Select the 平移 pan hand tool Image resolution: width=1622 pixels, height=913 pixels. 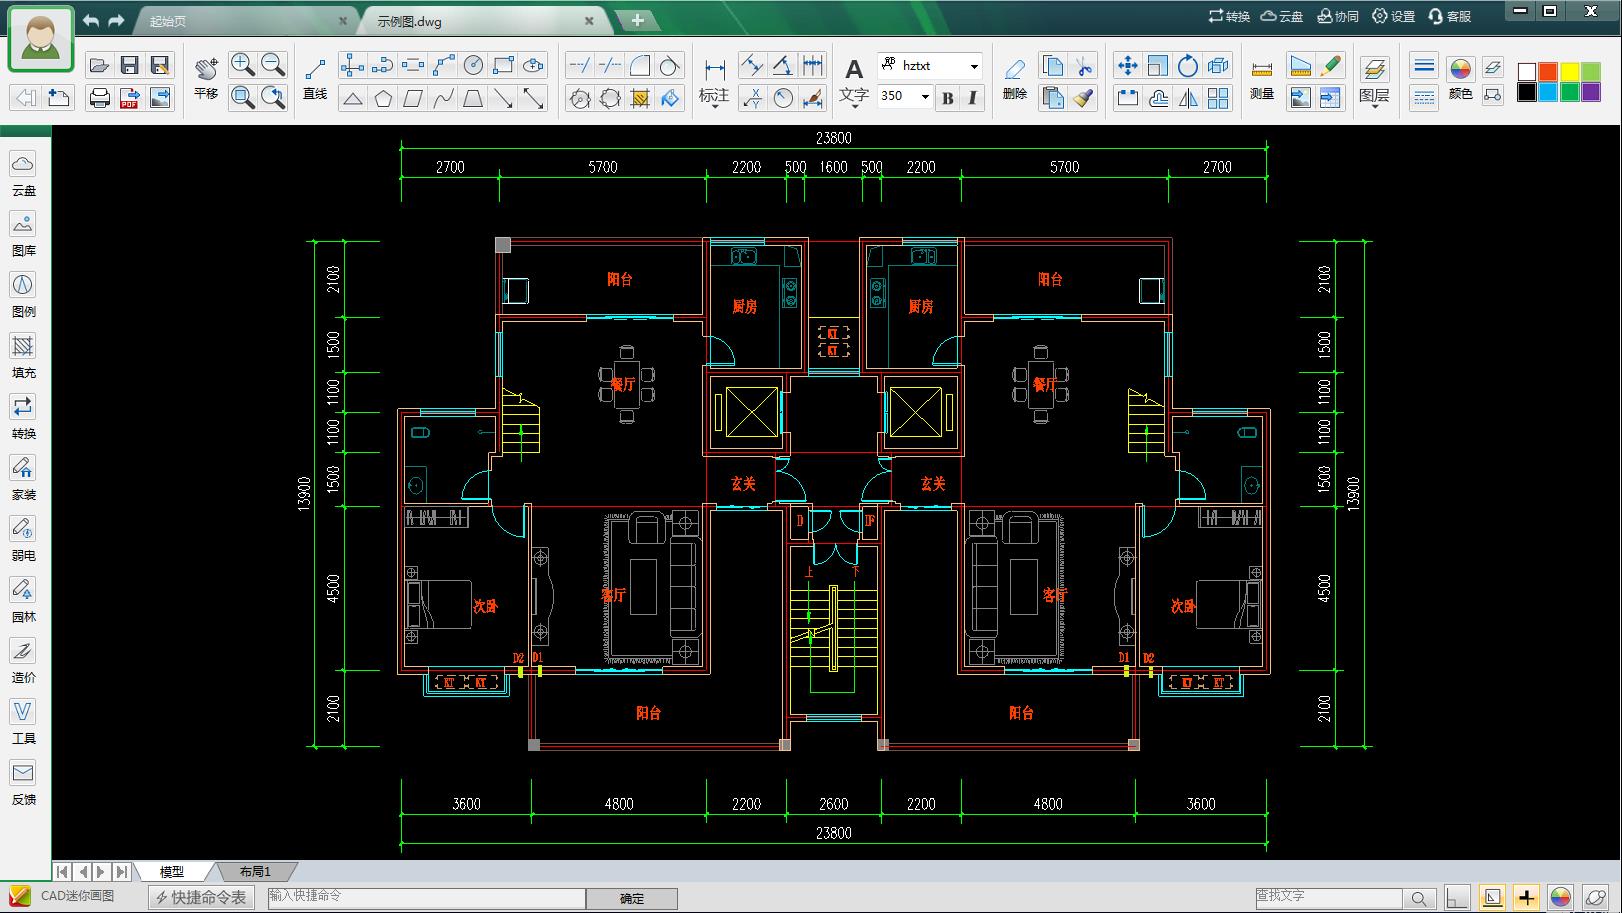(x=206, y=77)
